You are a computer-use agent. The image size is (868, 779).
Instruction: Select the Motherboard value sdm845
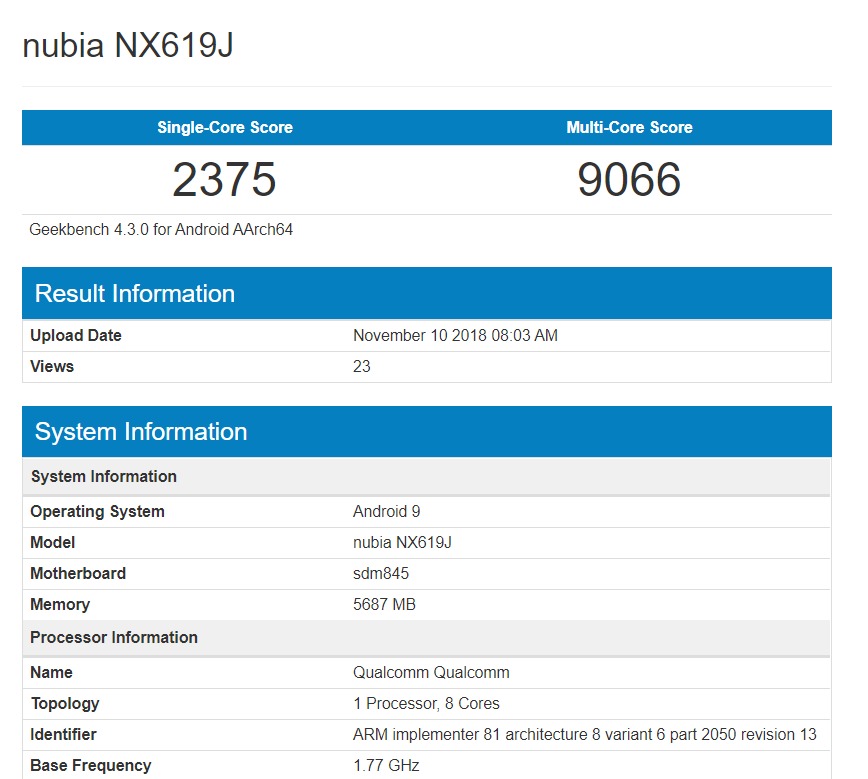click(381, 573)
